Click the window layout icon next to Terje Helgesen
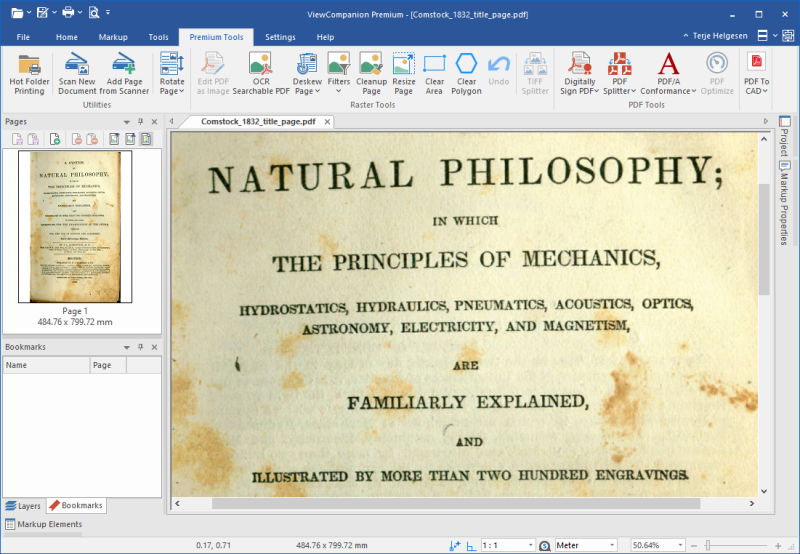 pos(762,36)
